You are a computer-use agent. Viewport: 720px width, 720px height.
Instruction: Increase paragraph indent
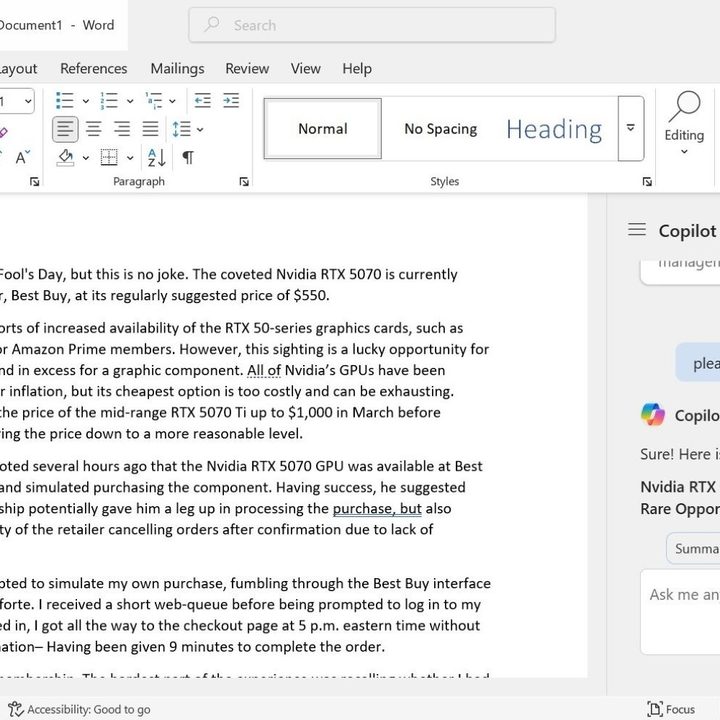[231, 101]
